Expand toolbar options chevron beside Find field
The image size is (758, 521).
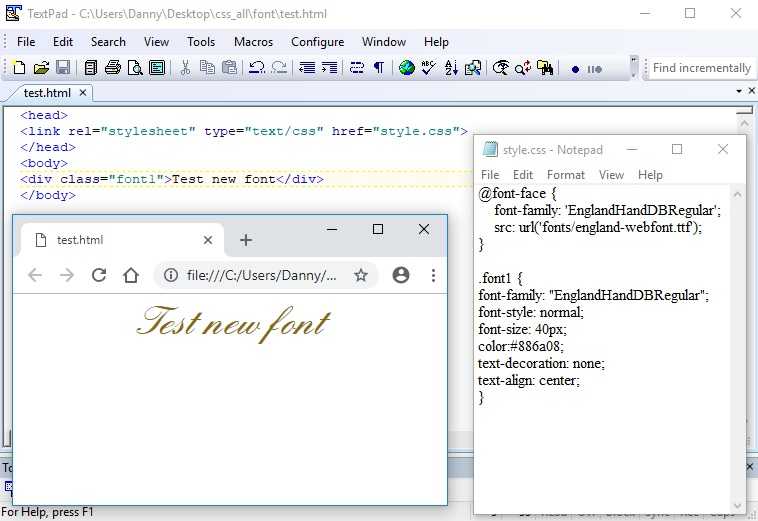634,67
